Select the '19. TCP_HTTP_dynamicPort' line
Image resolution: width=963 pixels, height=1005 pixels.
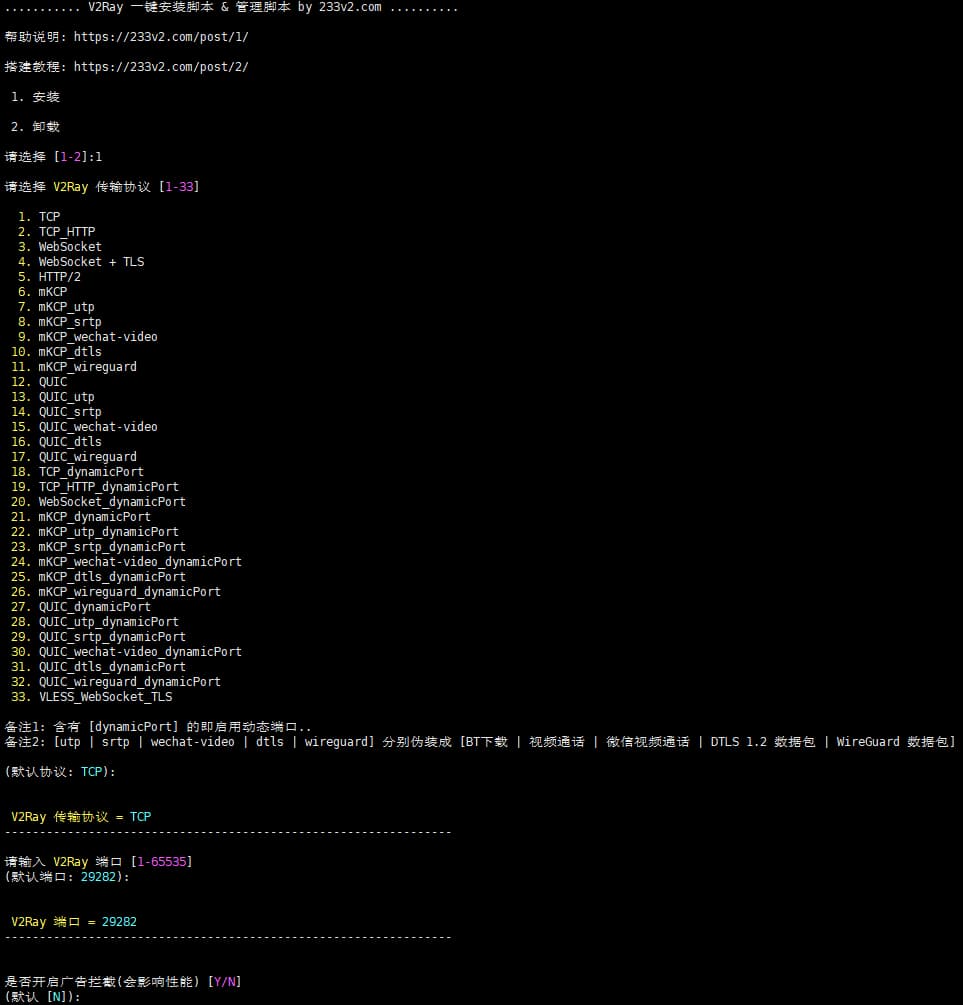click(x=95, y=486)
